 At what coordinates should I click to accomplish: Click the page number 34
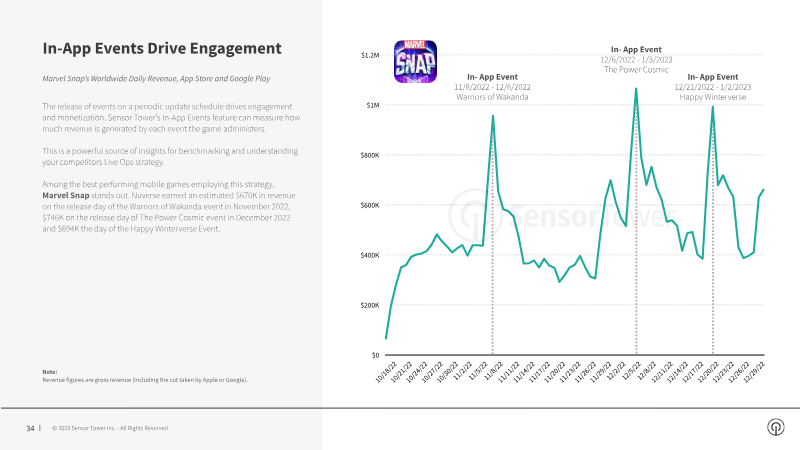pyautogui.click(x=30, y=428)
